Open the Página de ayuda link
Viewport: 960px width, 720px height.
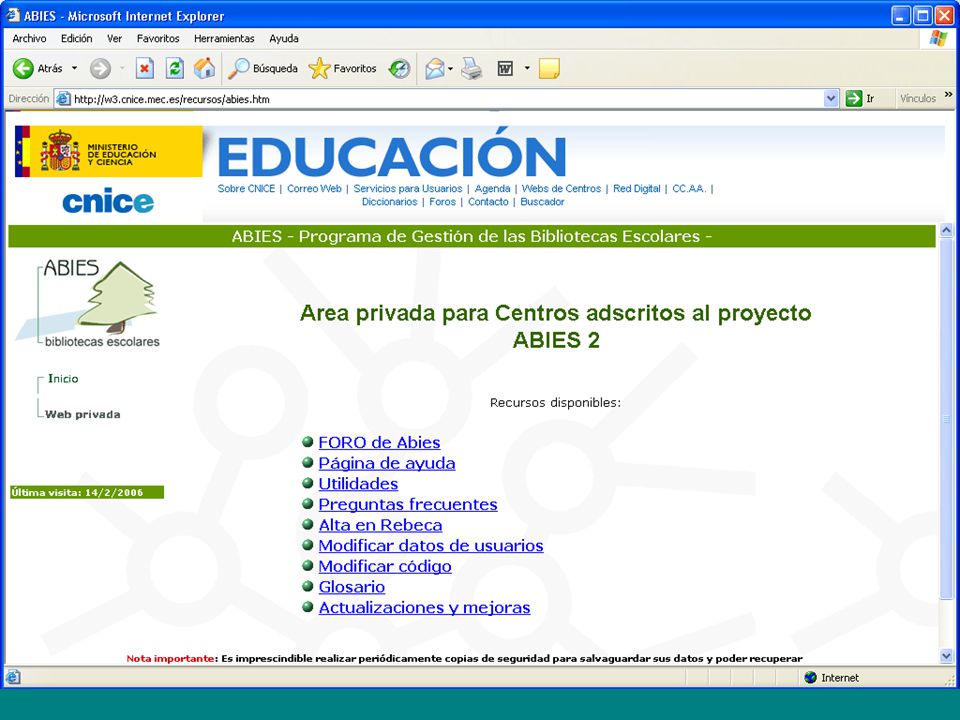point(387,463)
